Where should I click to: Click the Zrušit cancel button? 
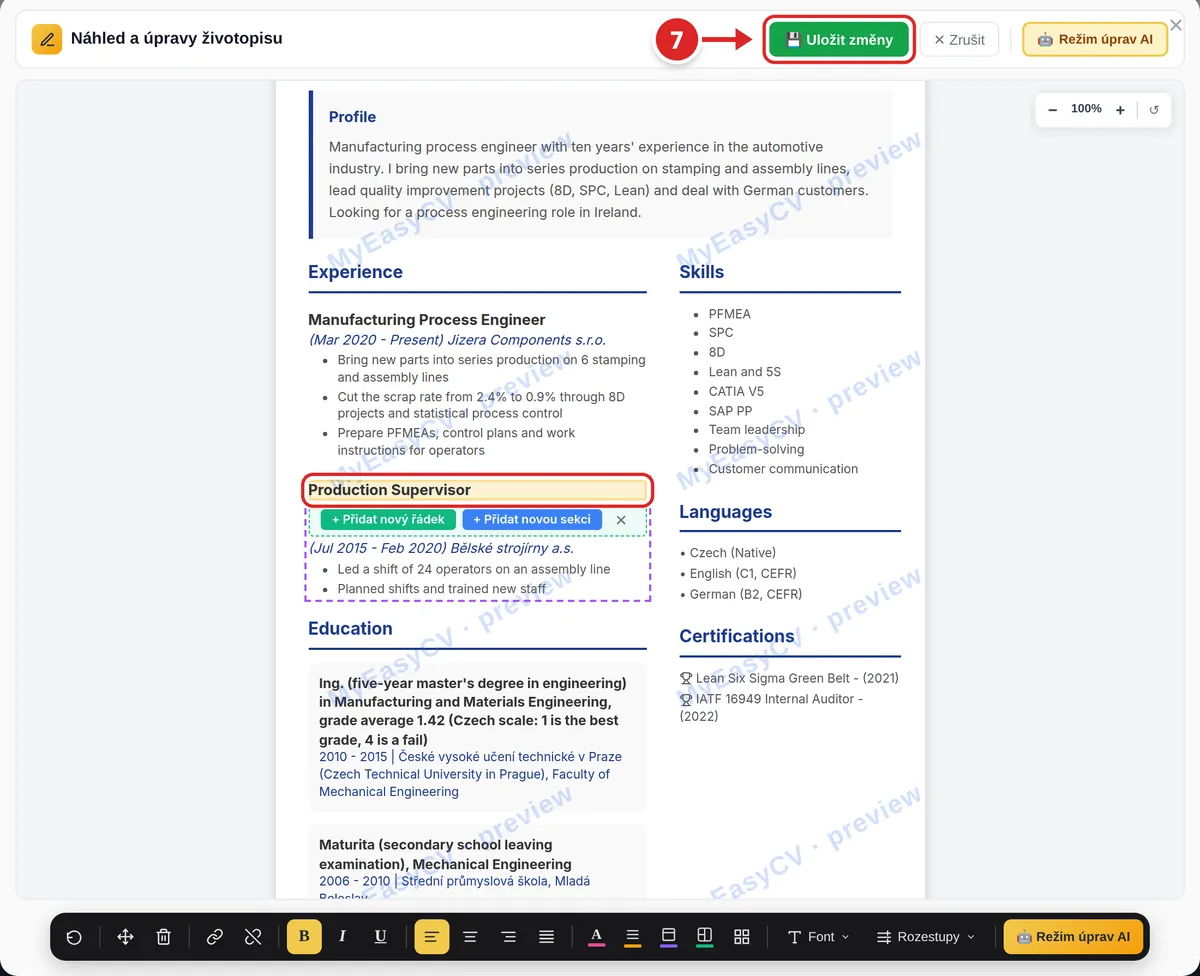(959, 40)
